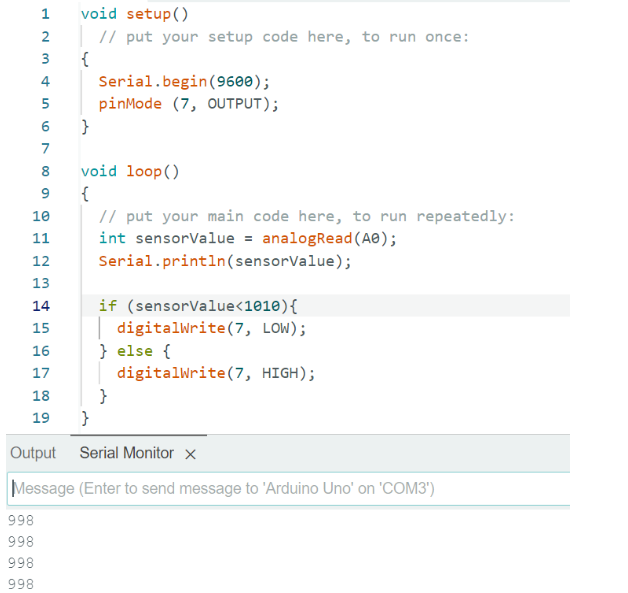
Task: Click line number 14 in the gutter
Action: click(41, 306)
